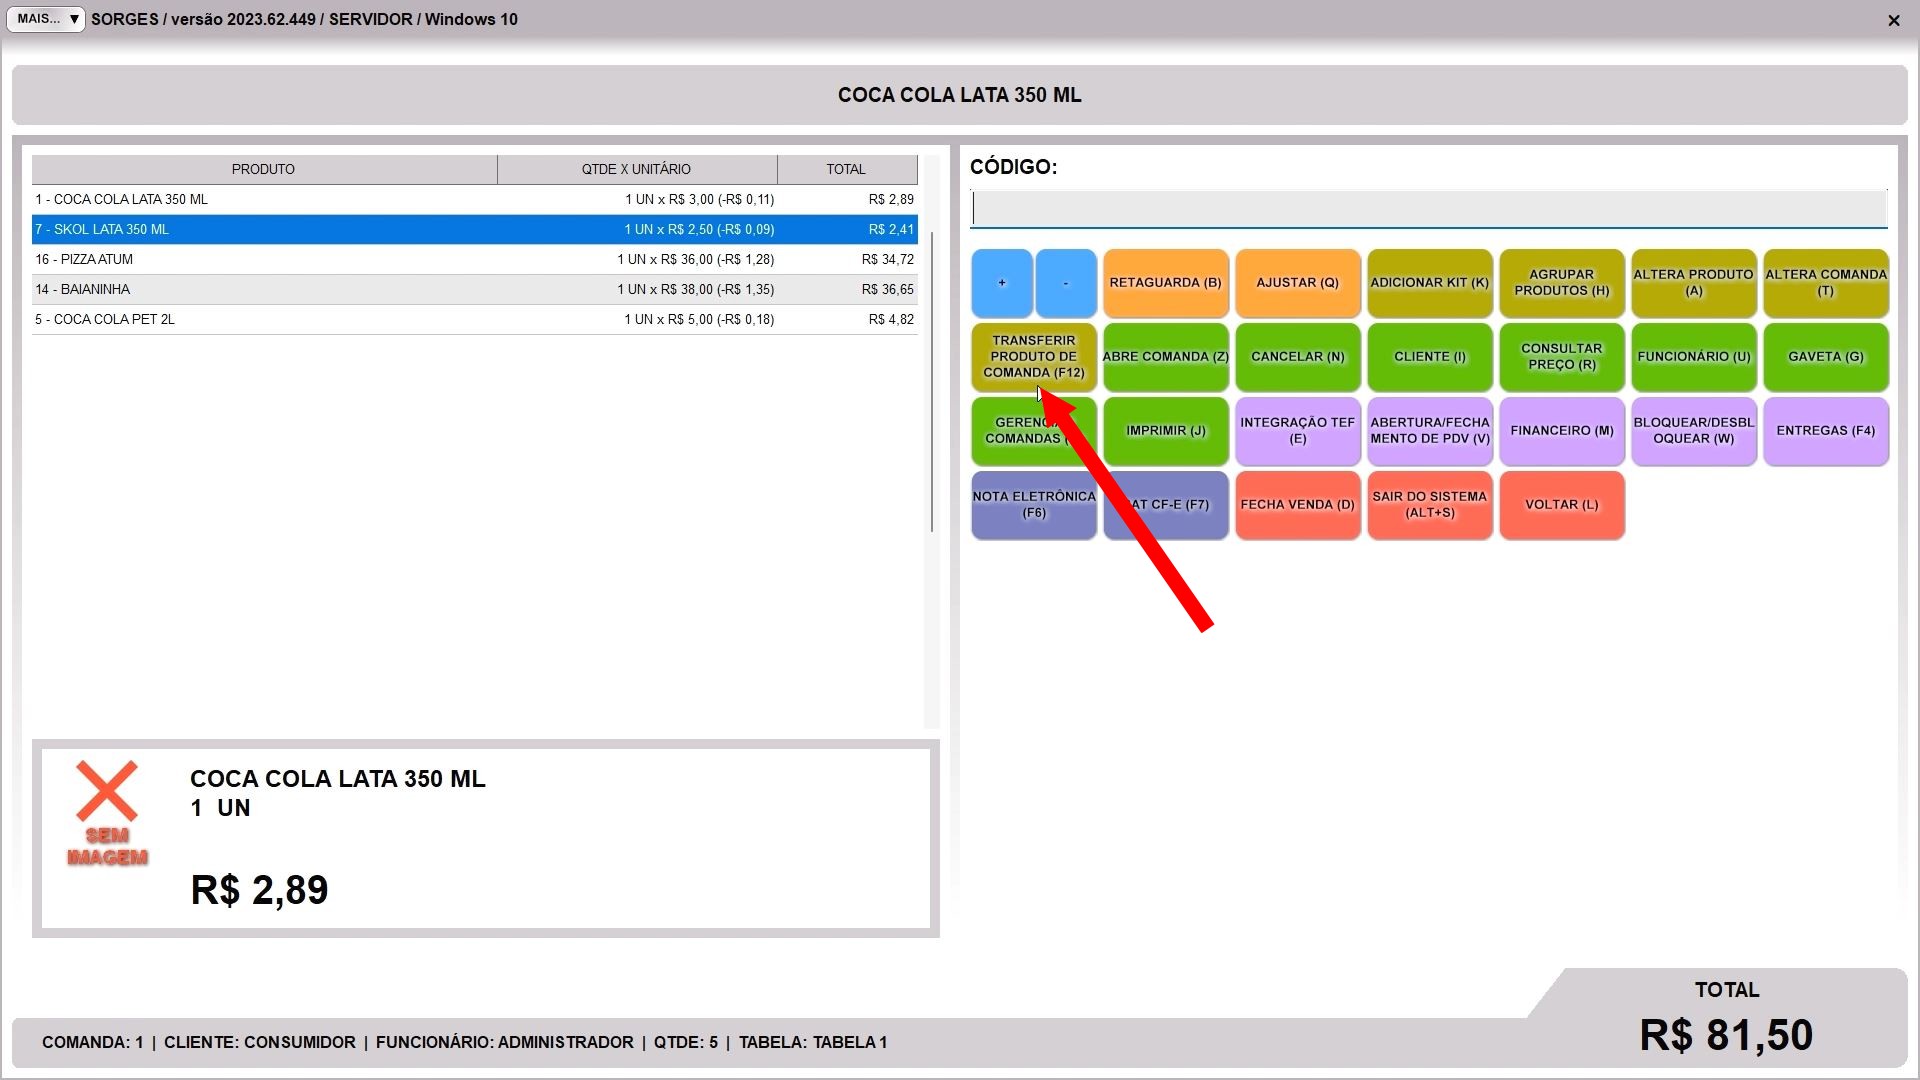Click FUNCIONÁRIO (U) button

[x=1694, y=357]
